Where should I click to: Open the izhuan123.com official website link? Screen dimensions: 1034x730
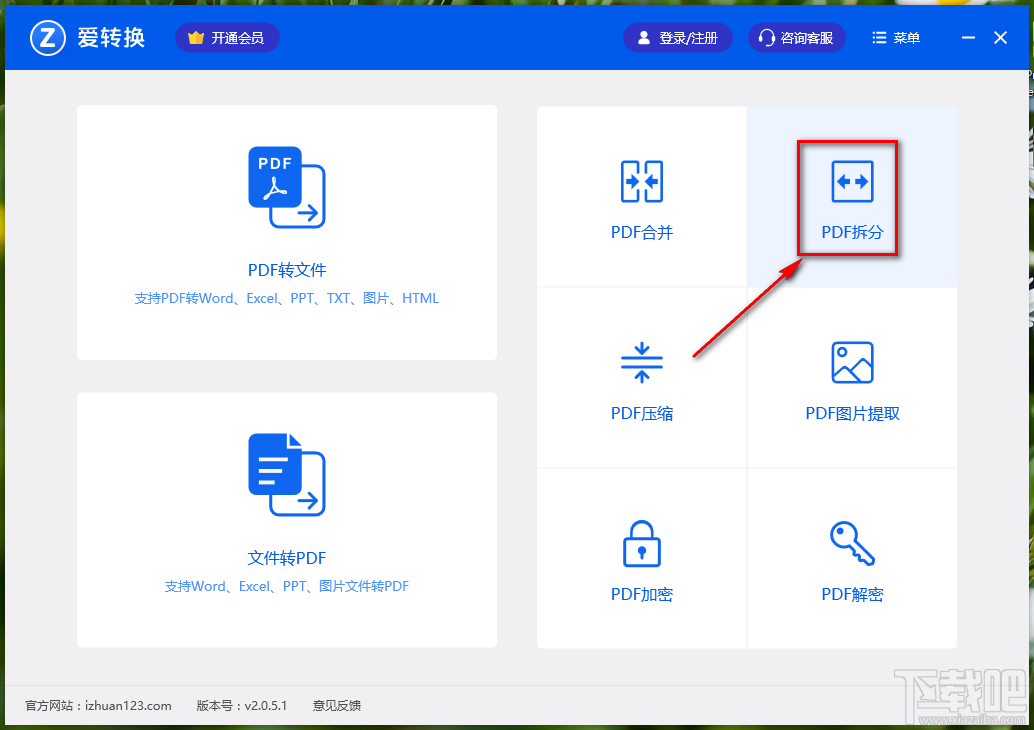pyautogui.click(x=128, y=705)
